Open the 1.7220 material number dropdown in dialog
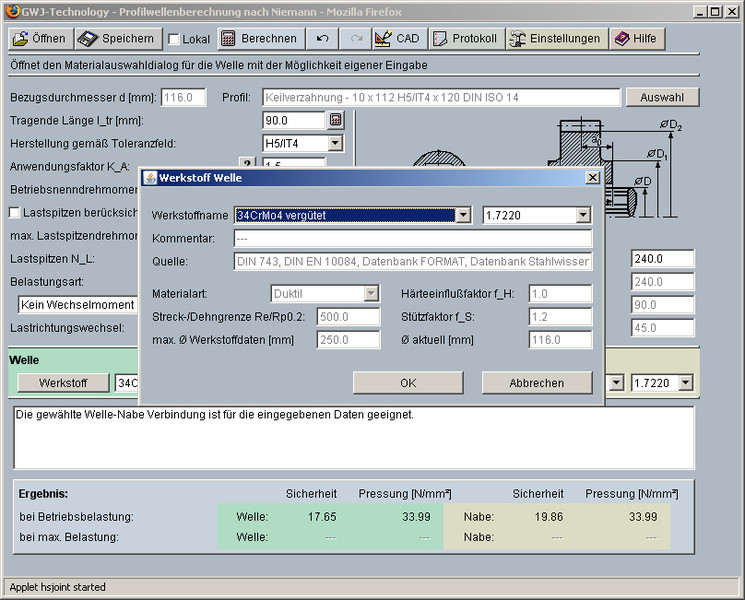745x600 pixels. [x=583, y=215]
